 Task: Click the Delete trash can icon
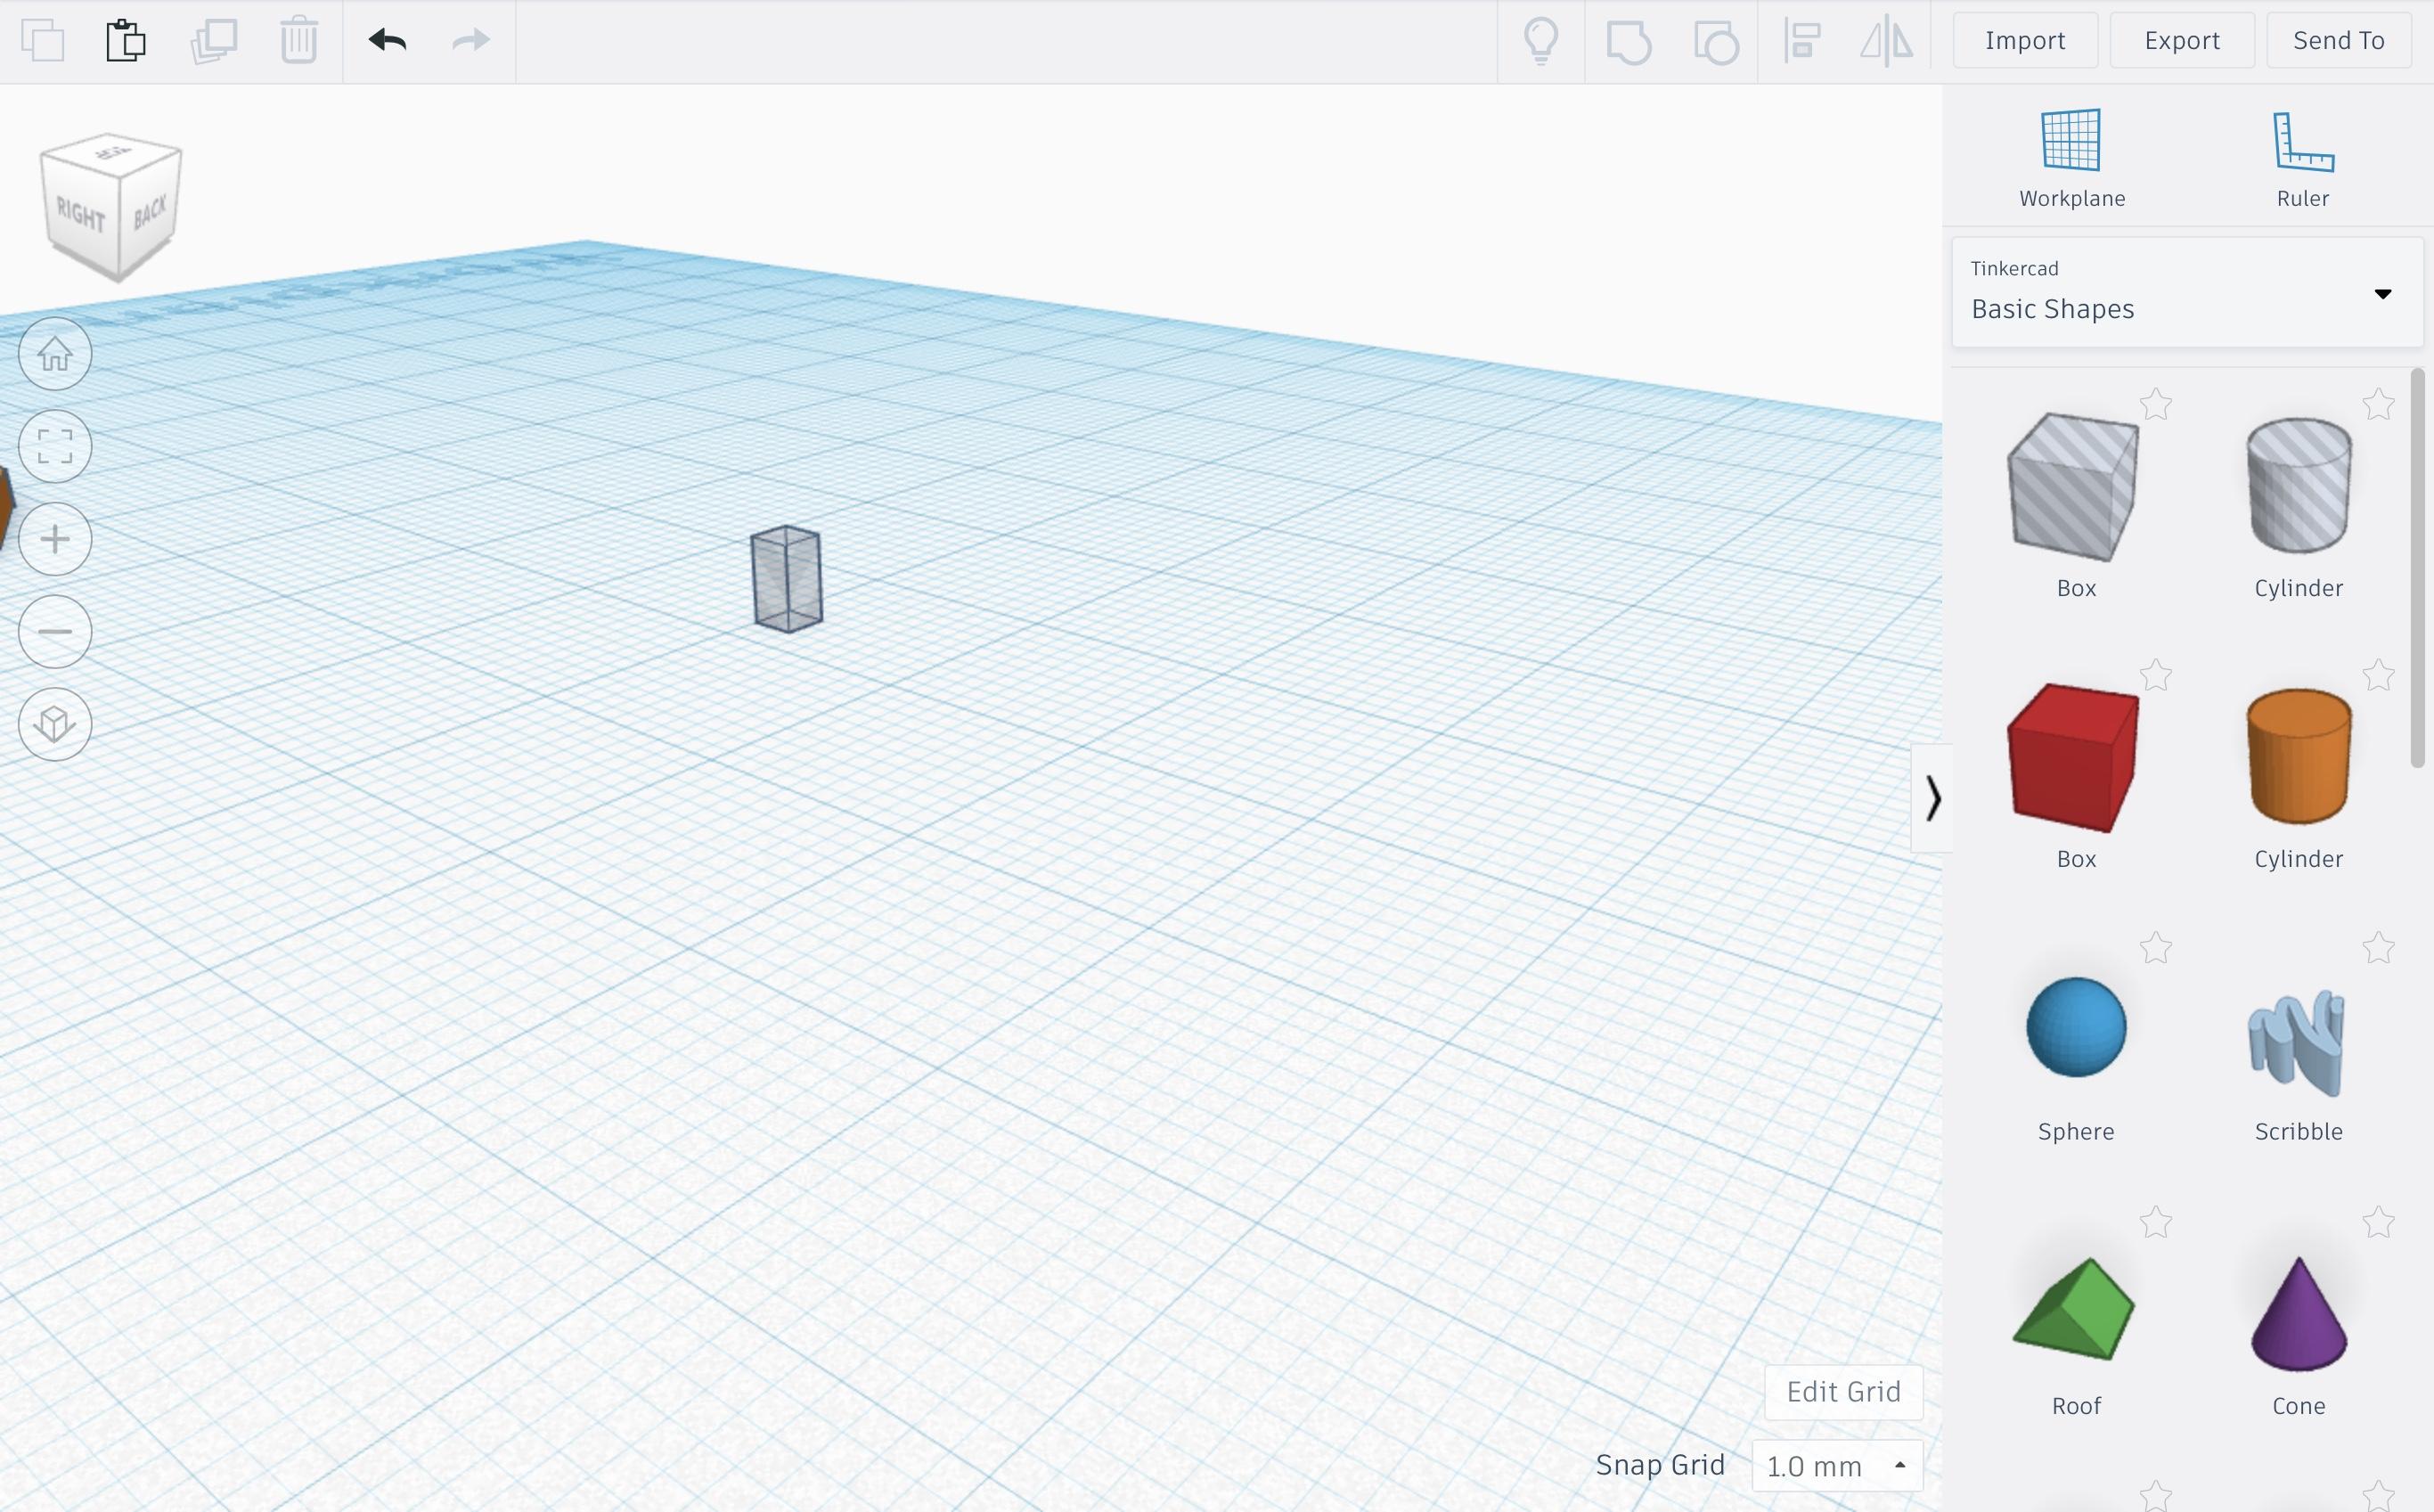pyautogui.click(x=299, y=41)
